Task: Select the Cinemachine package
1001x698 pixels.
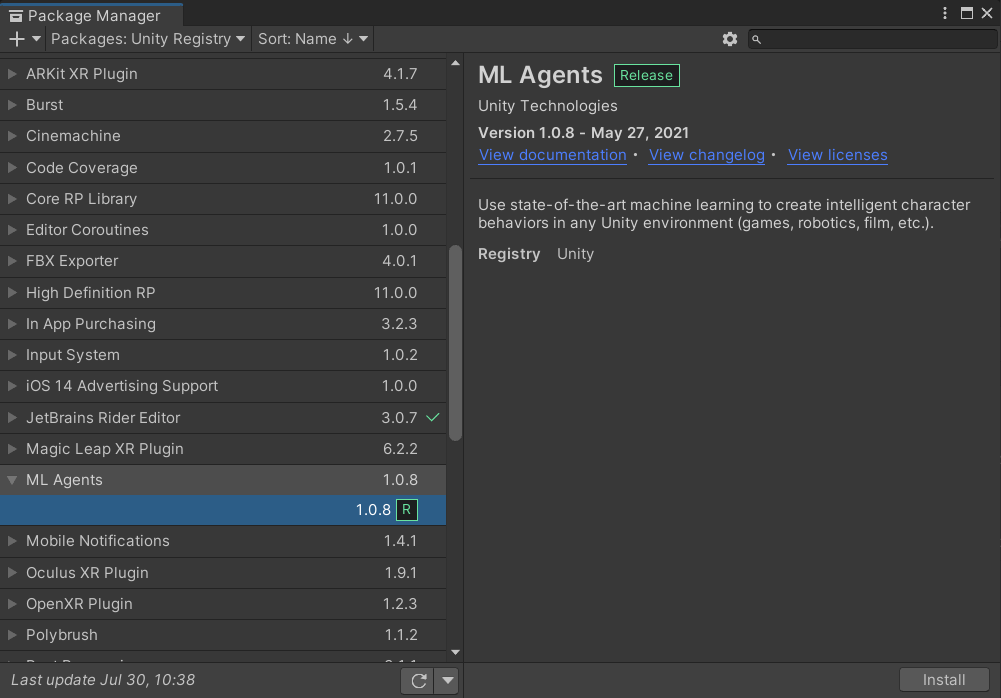Action: 223,136
